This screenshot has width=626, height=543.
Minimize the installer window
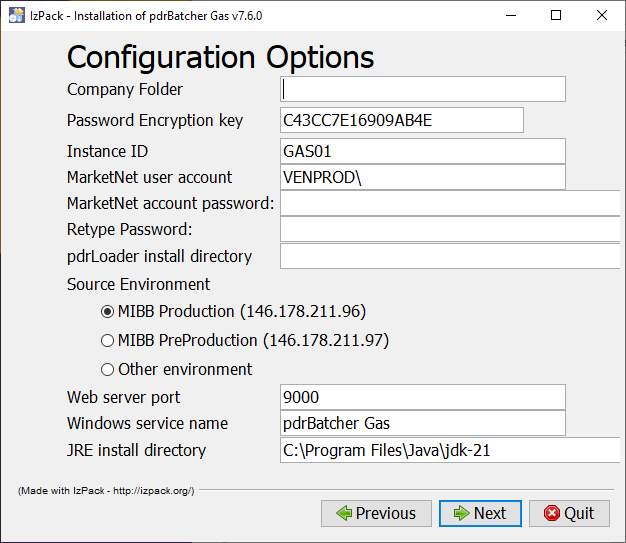pos(511,15)
